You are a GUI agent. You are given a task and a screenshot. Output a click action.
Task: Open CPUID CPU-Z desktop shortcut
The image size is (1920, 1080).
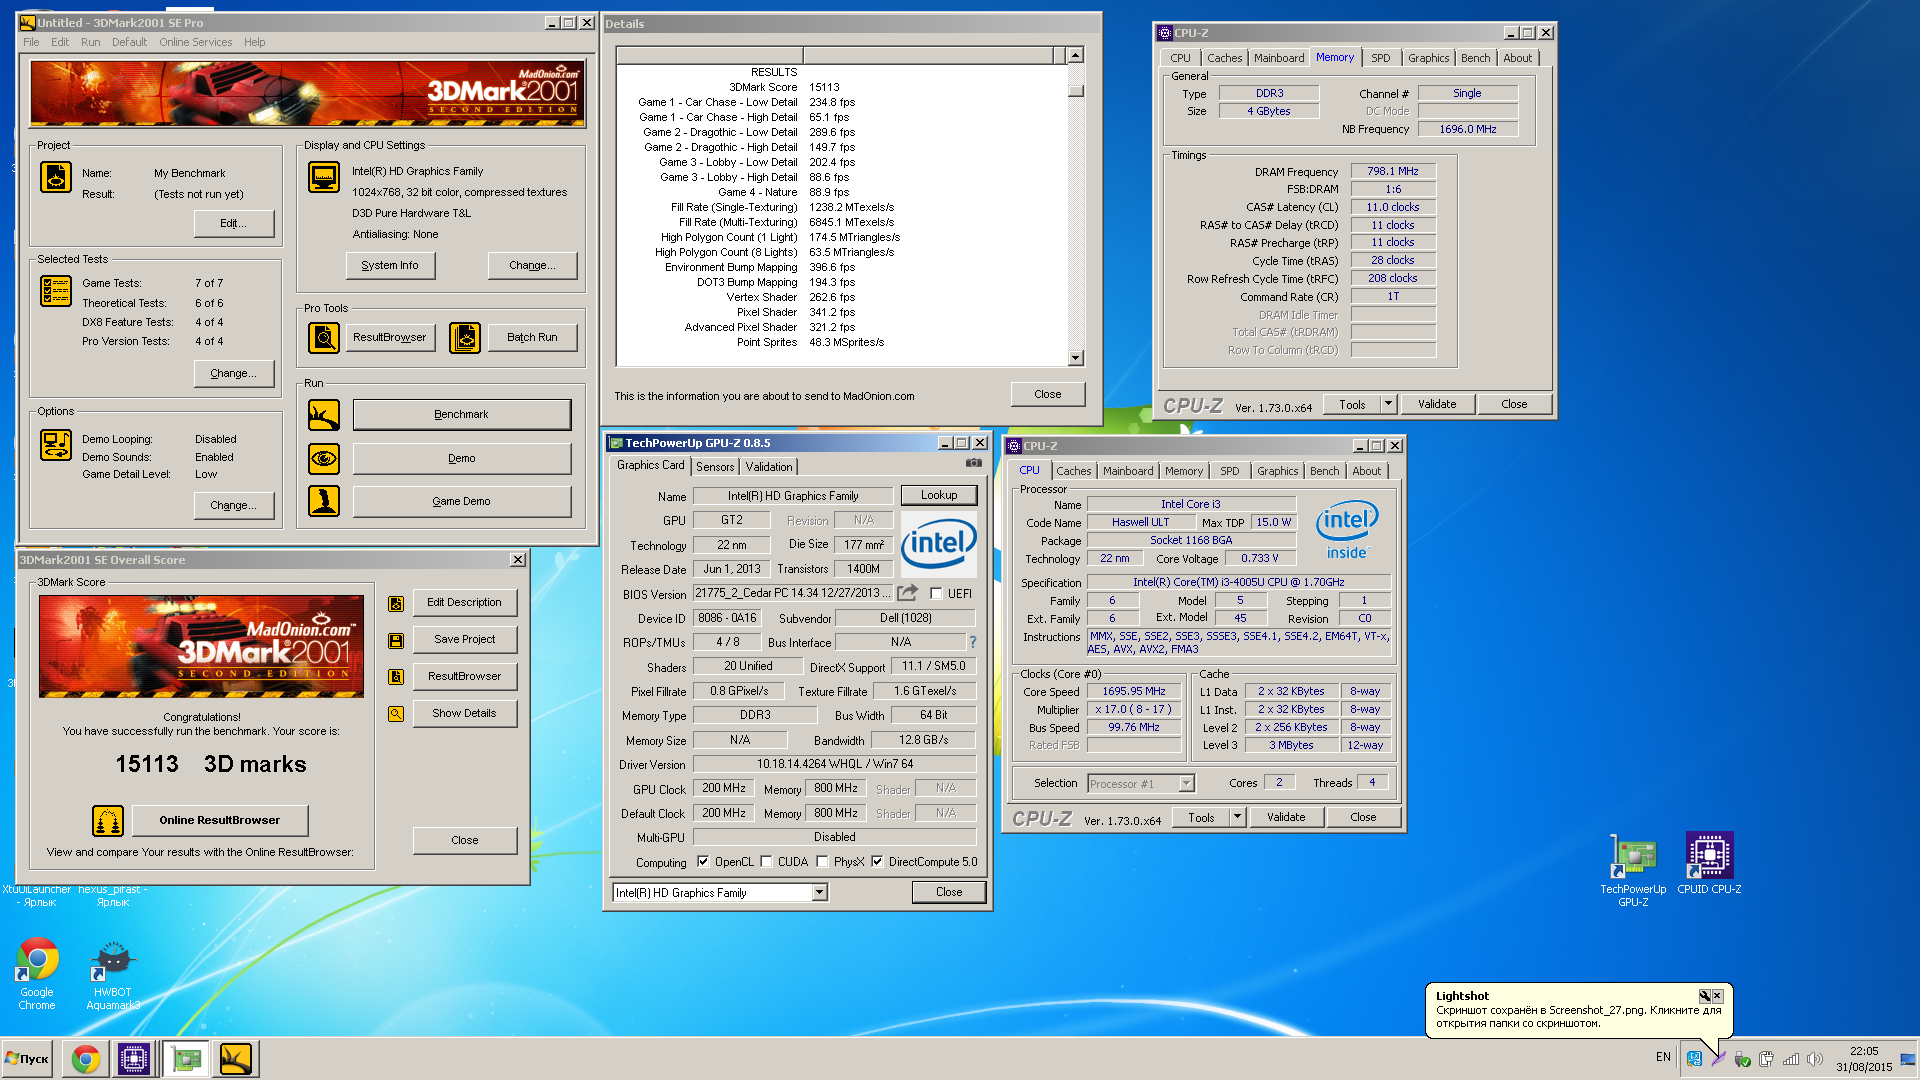[1709, 864]
